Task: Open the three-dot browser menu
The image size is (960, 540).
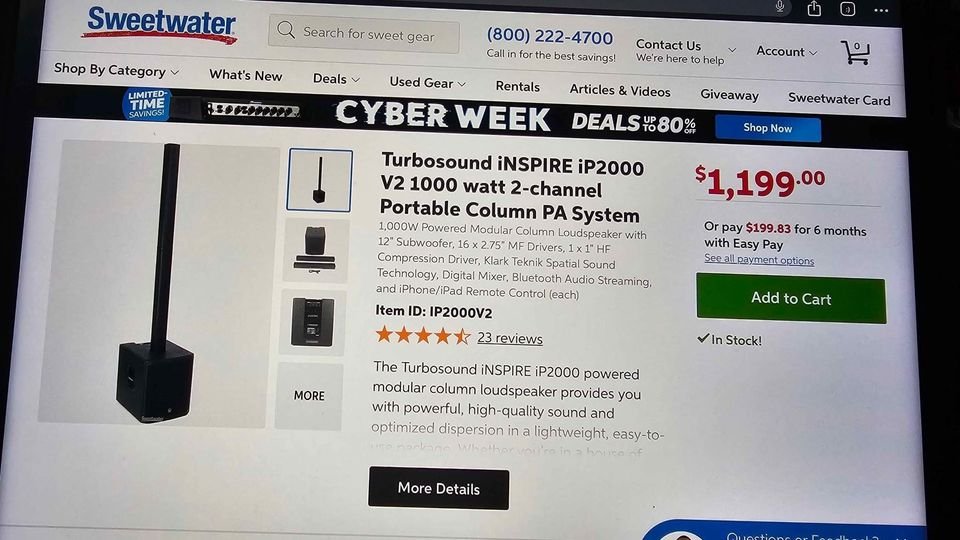Action: (x=881, y=10)
